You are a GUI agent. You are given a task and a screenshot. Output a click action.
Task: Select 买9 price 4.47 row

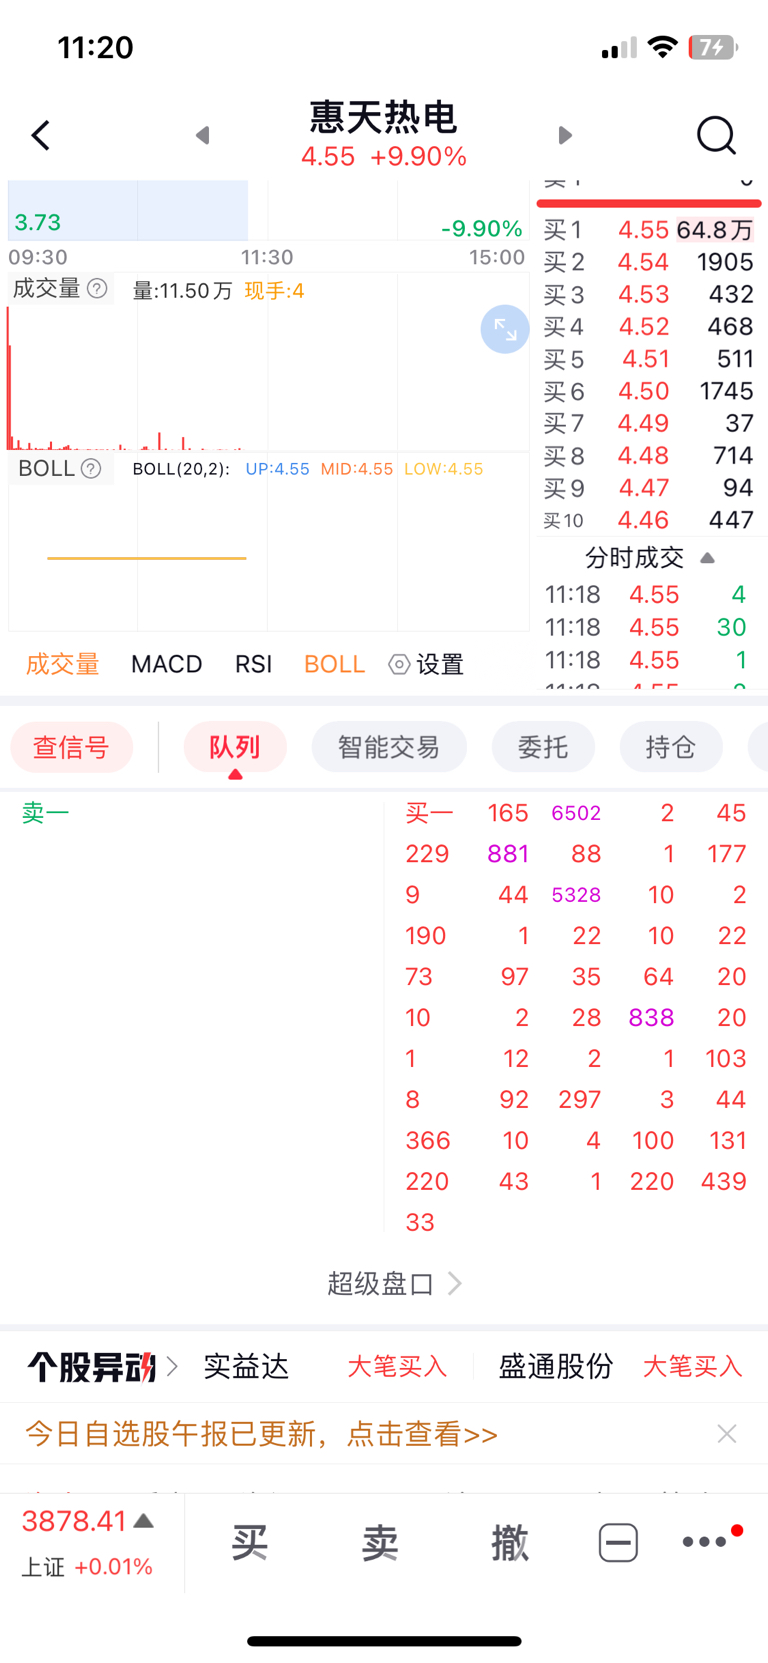click(648, 488)
